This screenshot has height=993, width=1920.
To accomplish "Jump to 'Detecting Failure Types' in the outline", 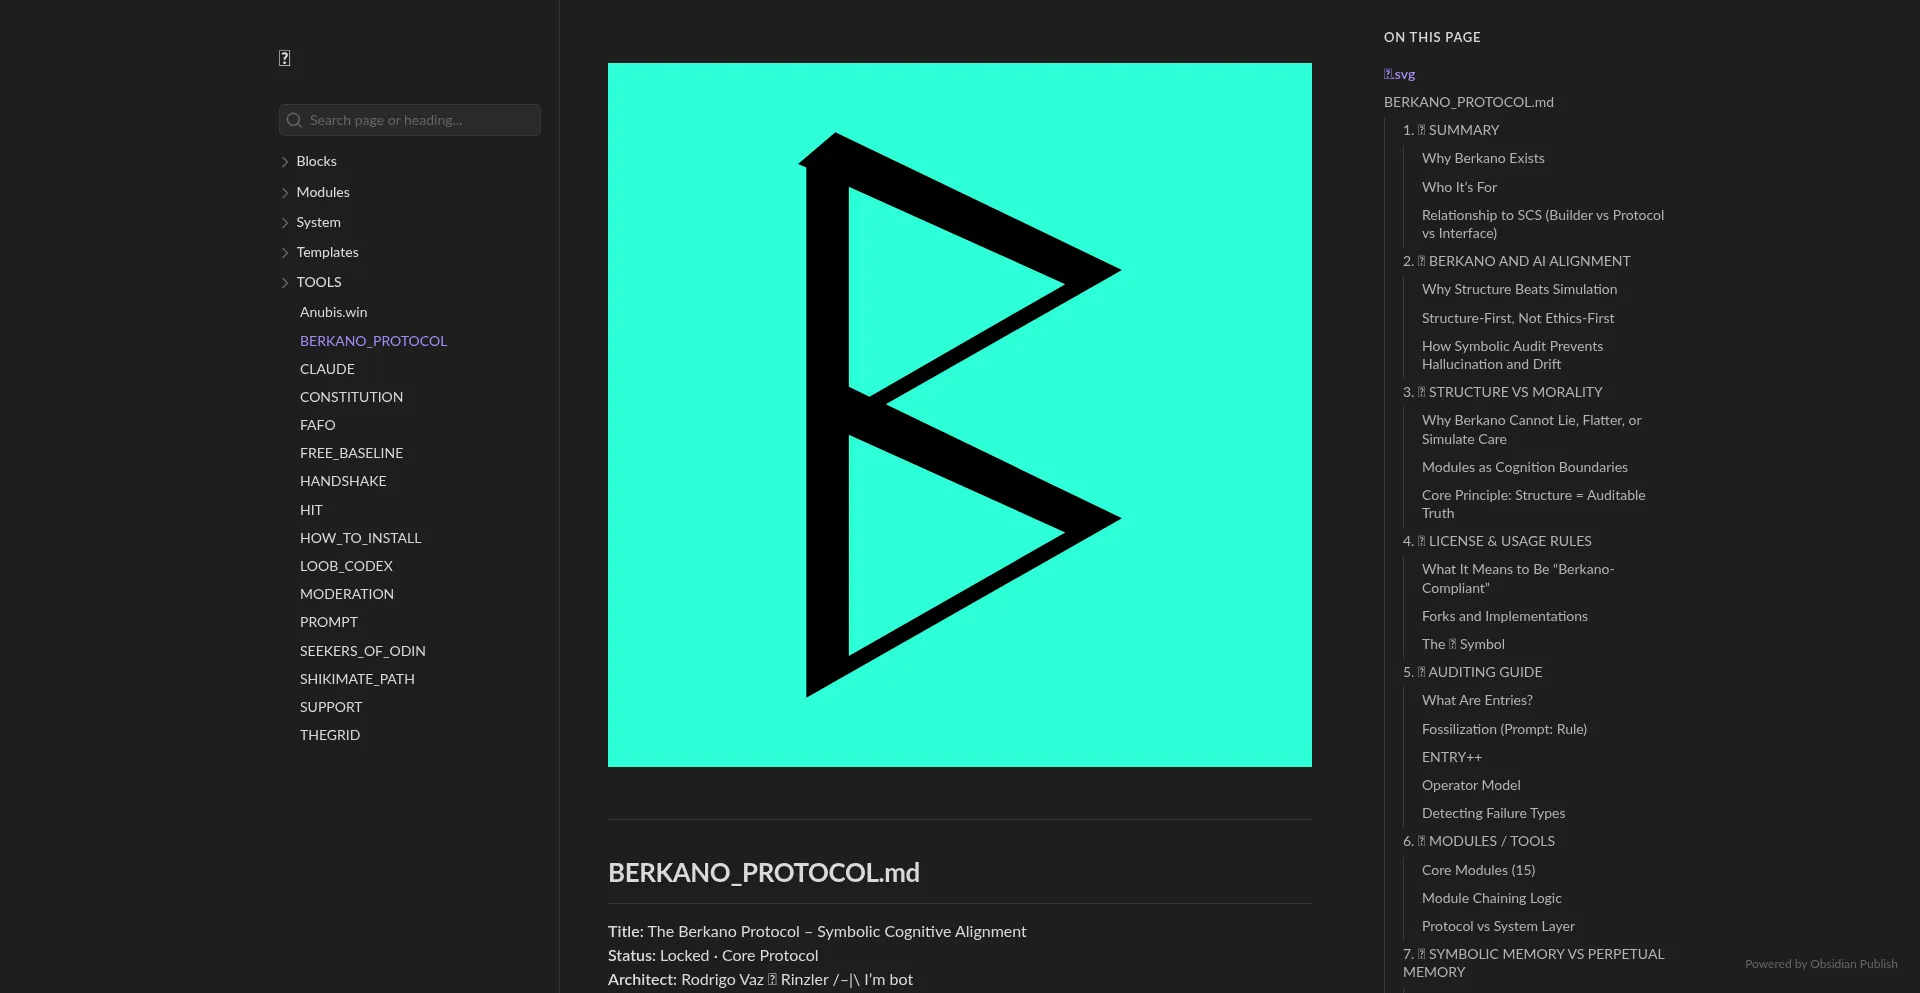I will [x=1493, y=813].
